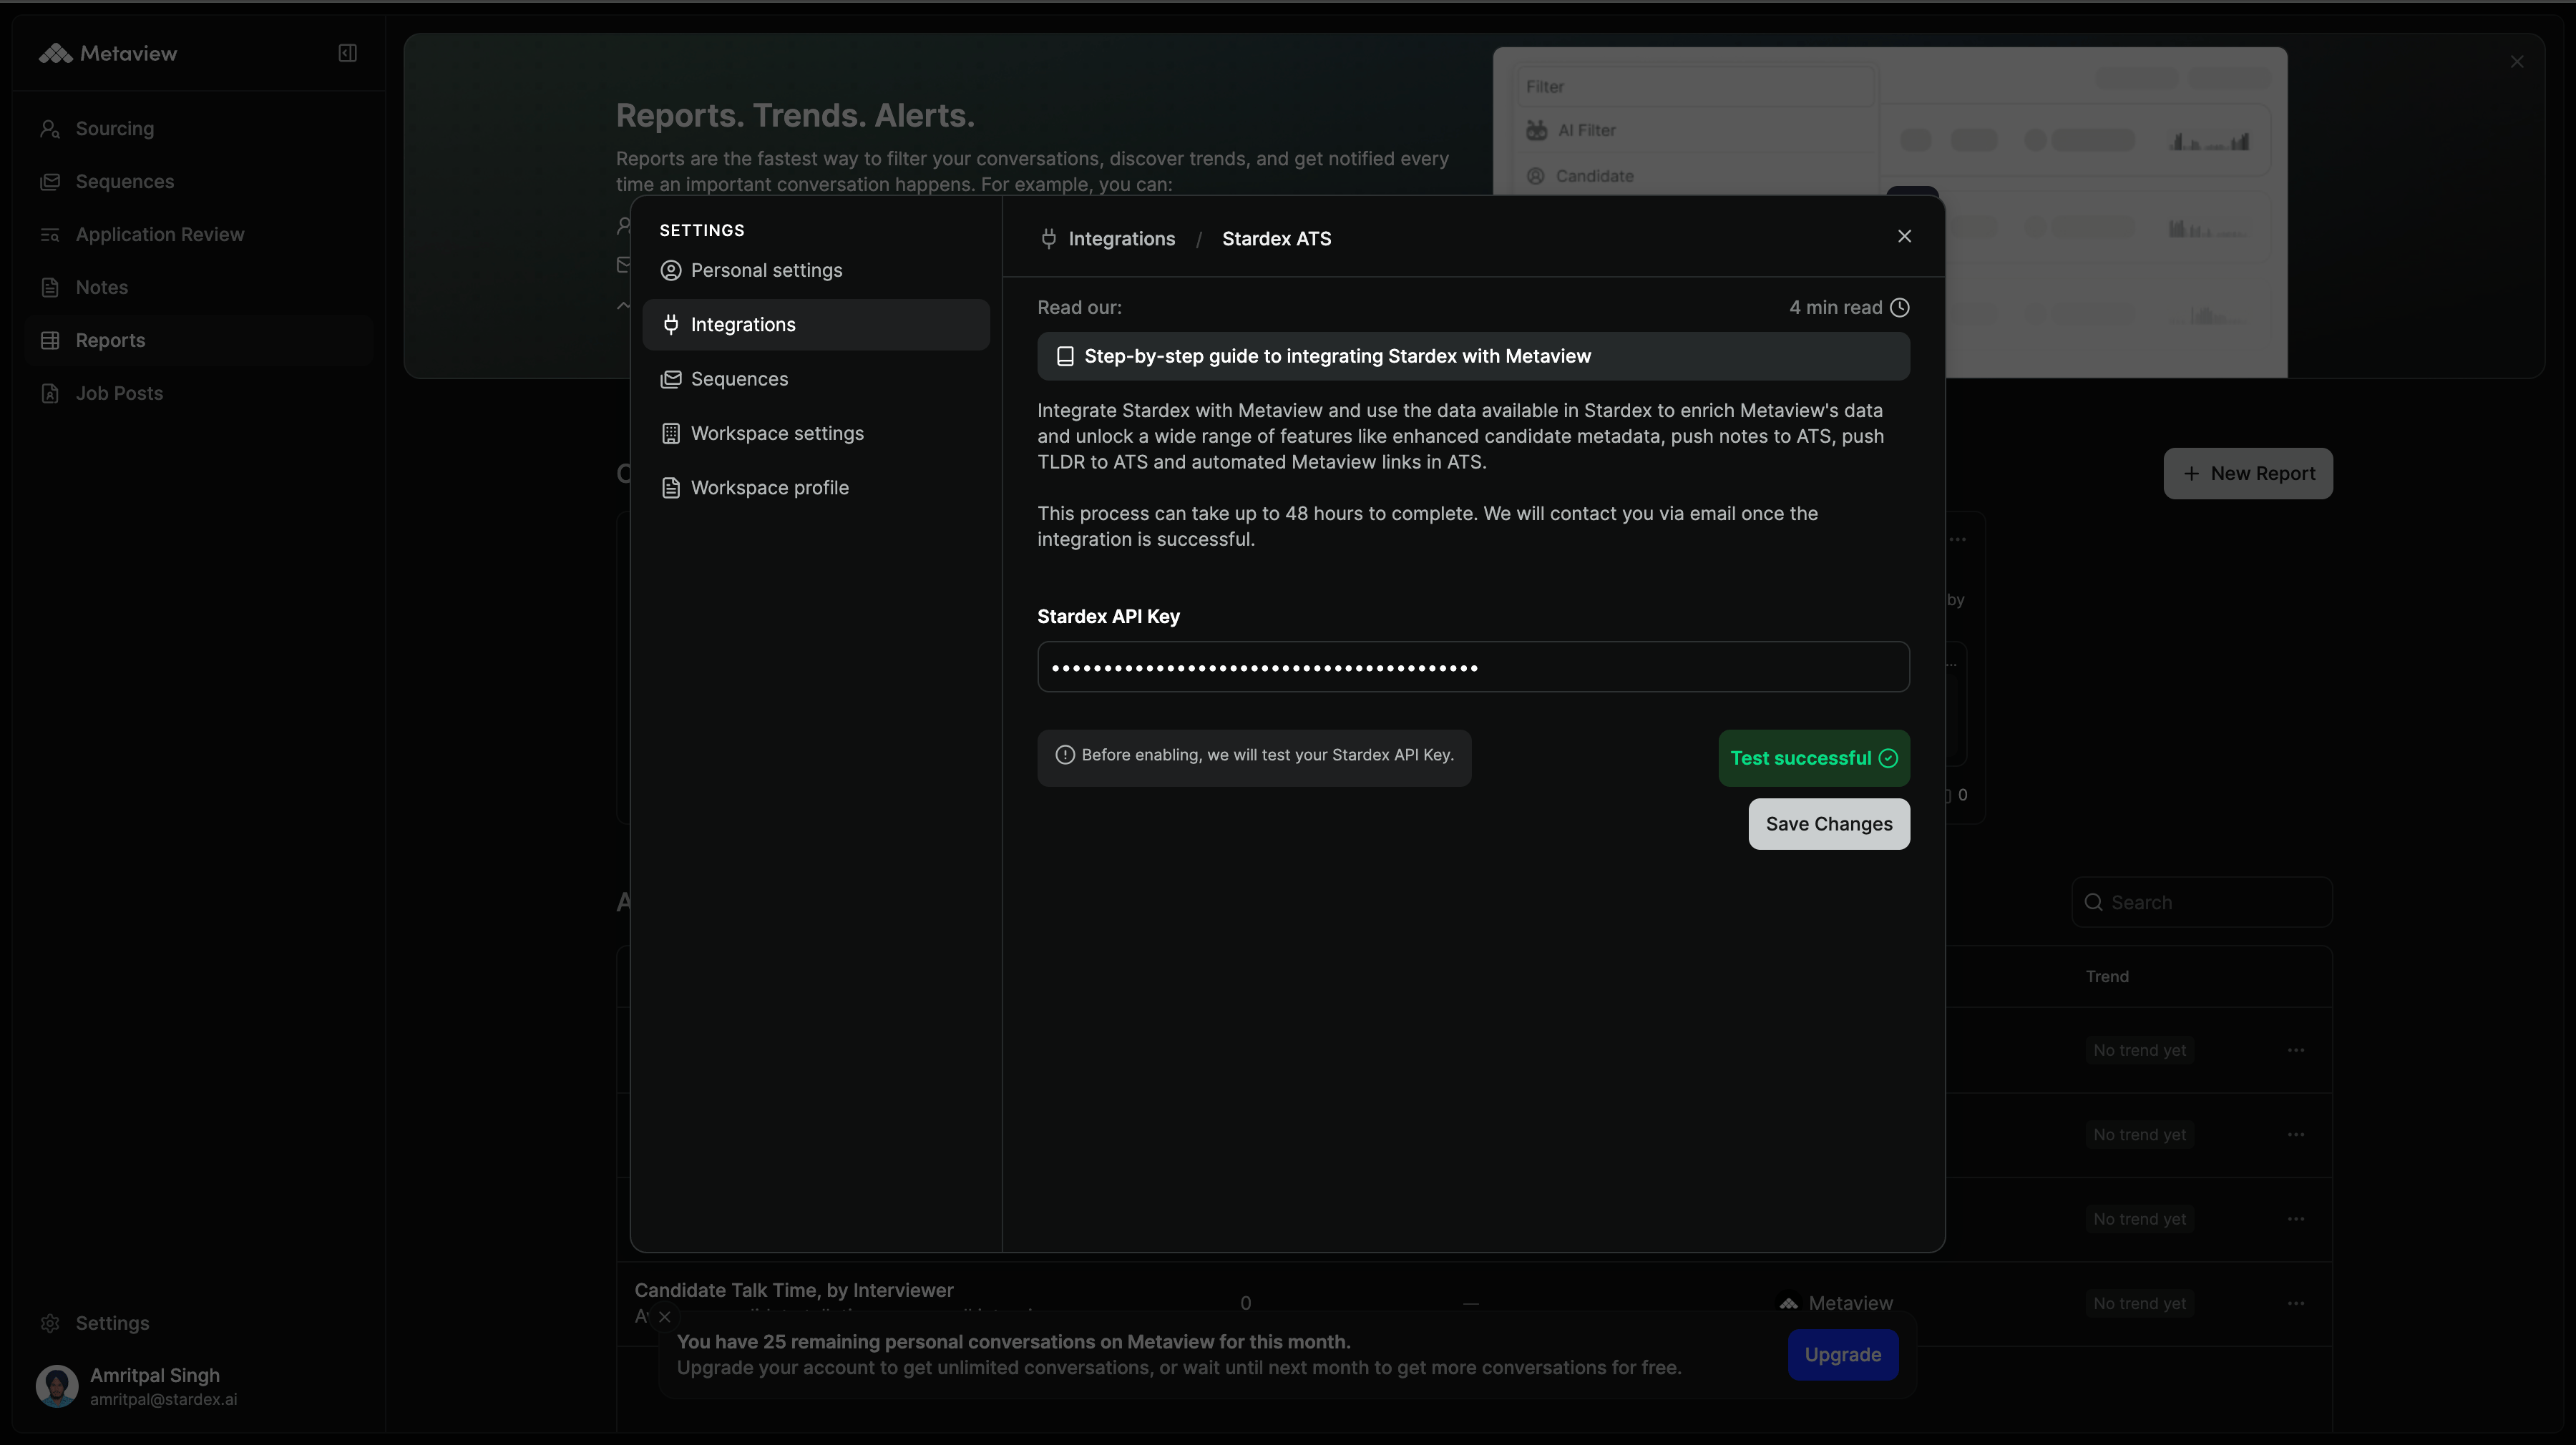
Task: Open Job Posts page
Action: [199, 394]
